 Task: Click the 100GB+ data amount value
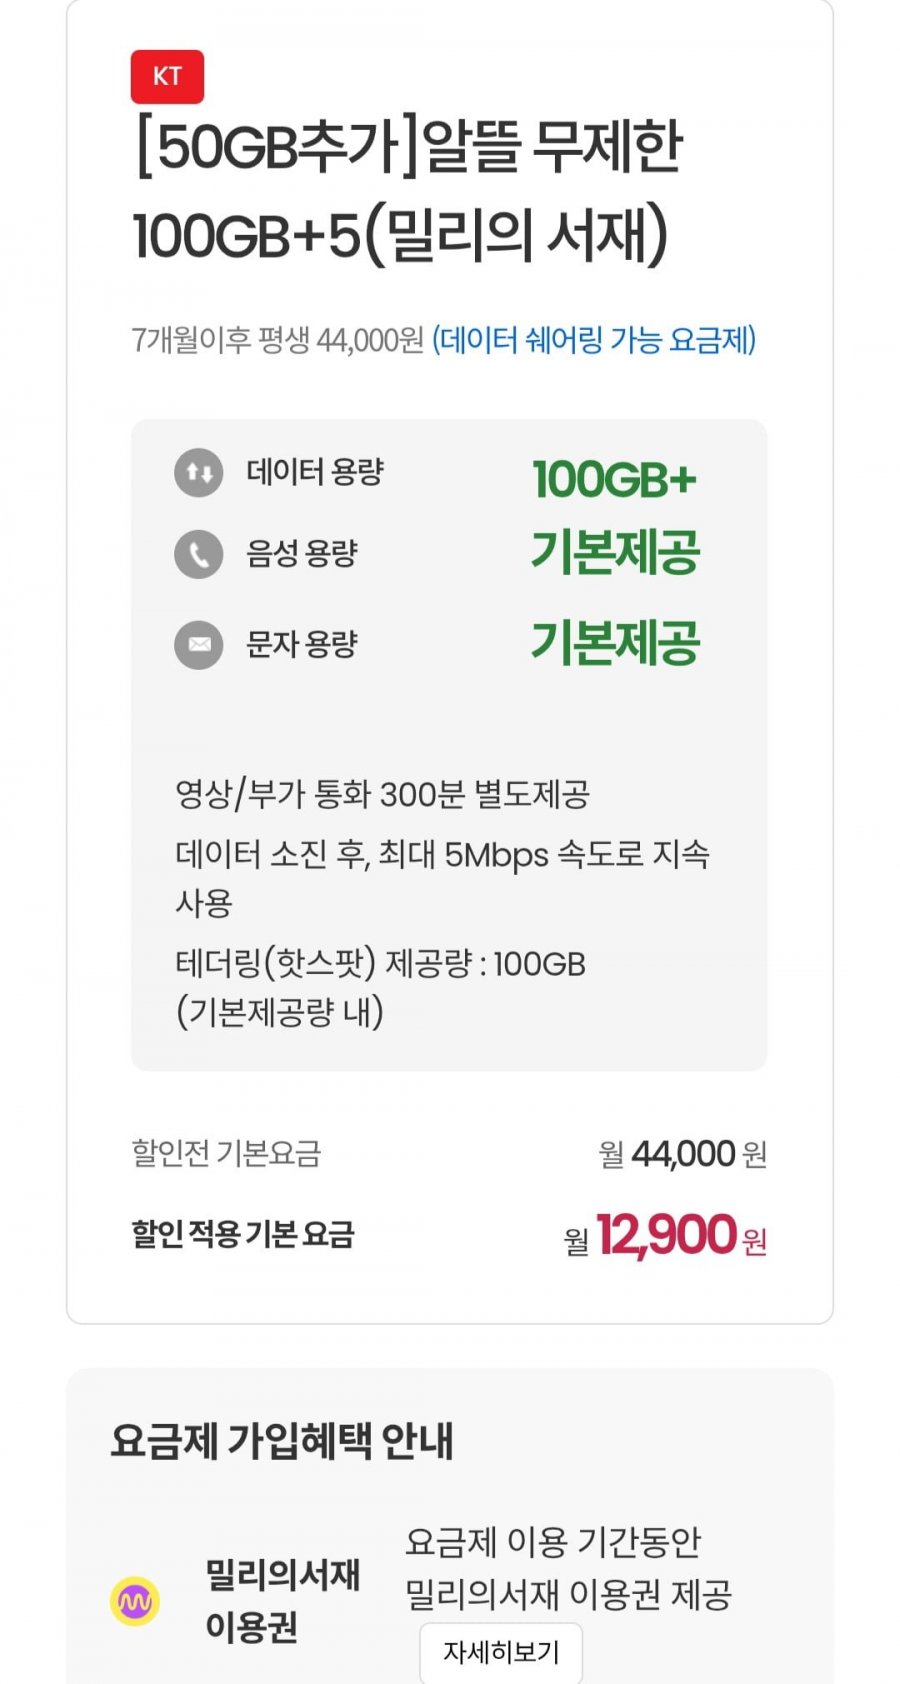point(614,479)
